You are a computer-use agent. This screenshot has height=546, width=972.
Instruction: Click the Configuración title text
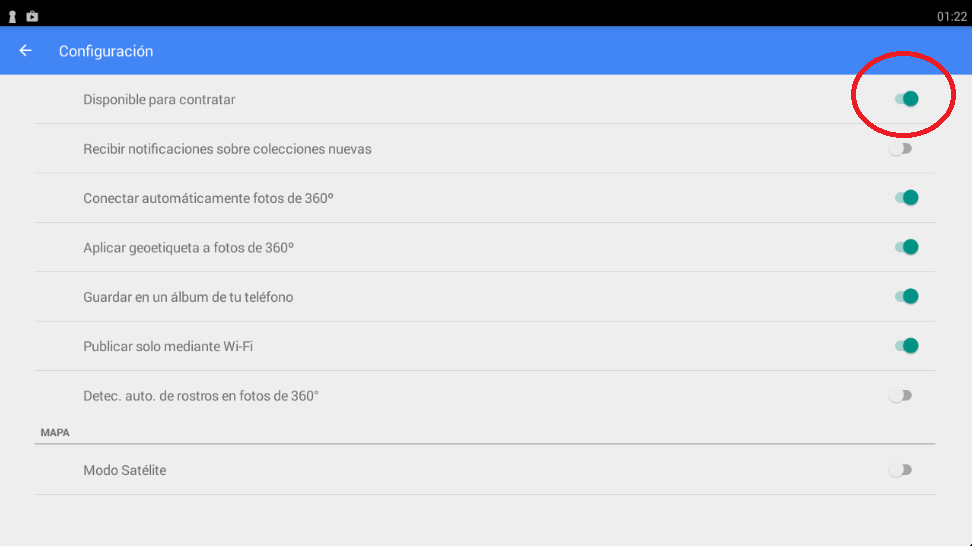[106, 51]
